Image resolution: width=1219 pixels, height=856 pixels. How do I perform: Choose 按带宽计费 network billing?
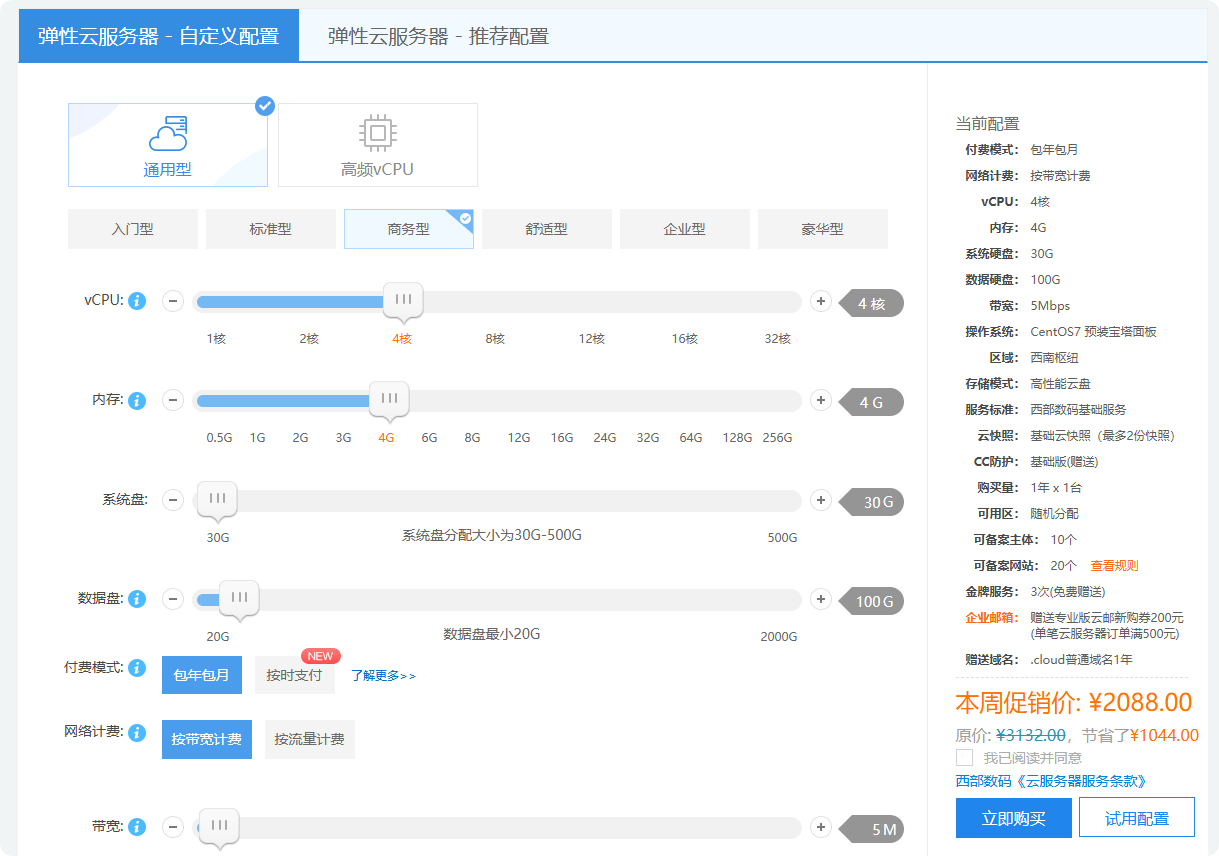207,739
